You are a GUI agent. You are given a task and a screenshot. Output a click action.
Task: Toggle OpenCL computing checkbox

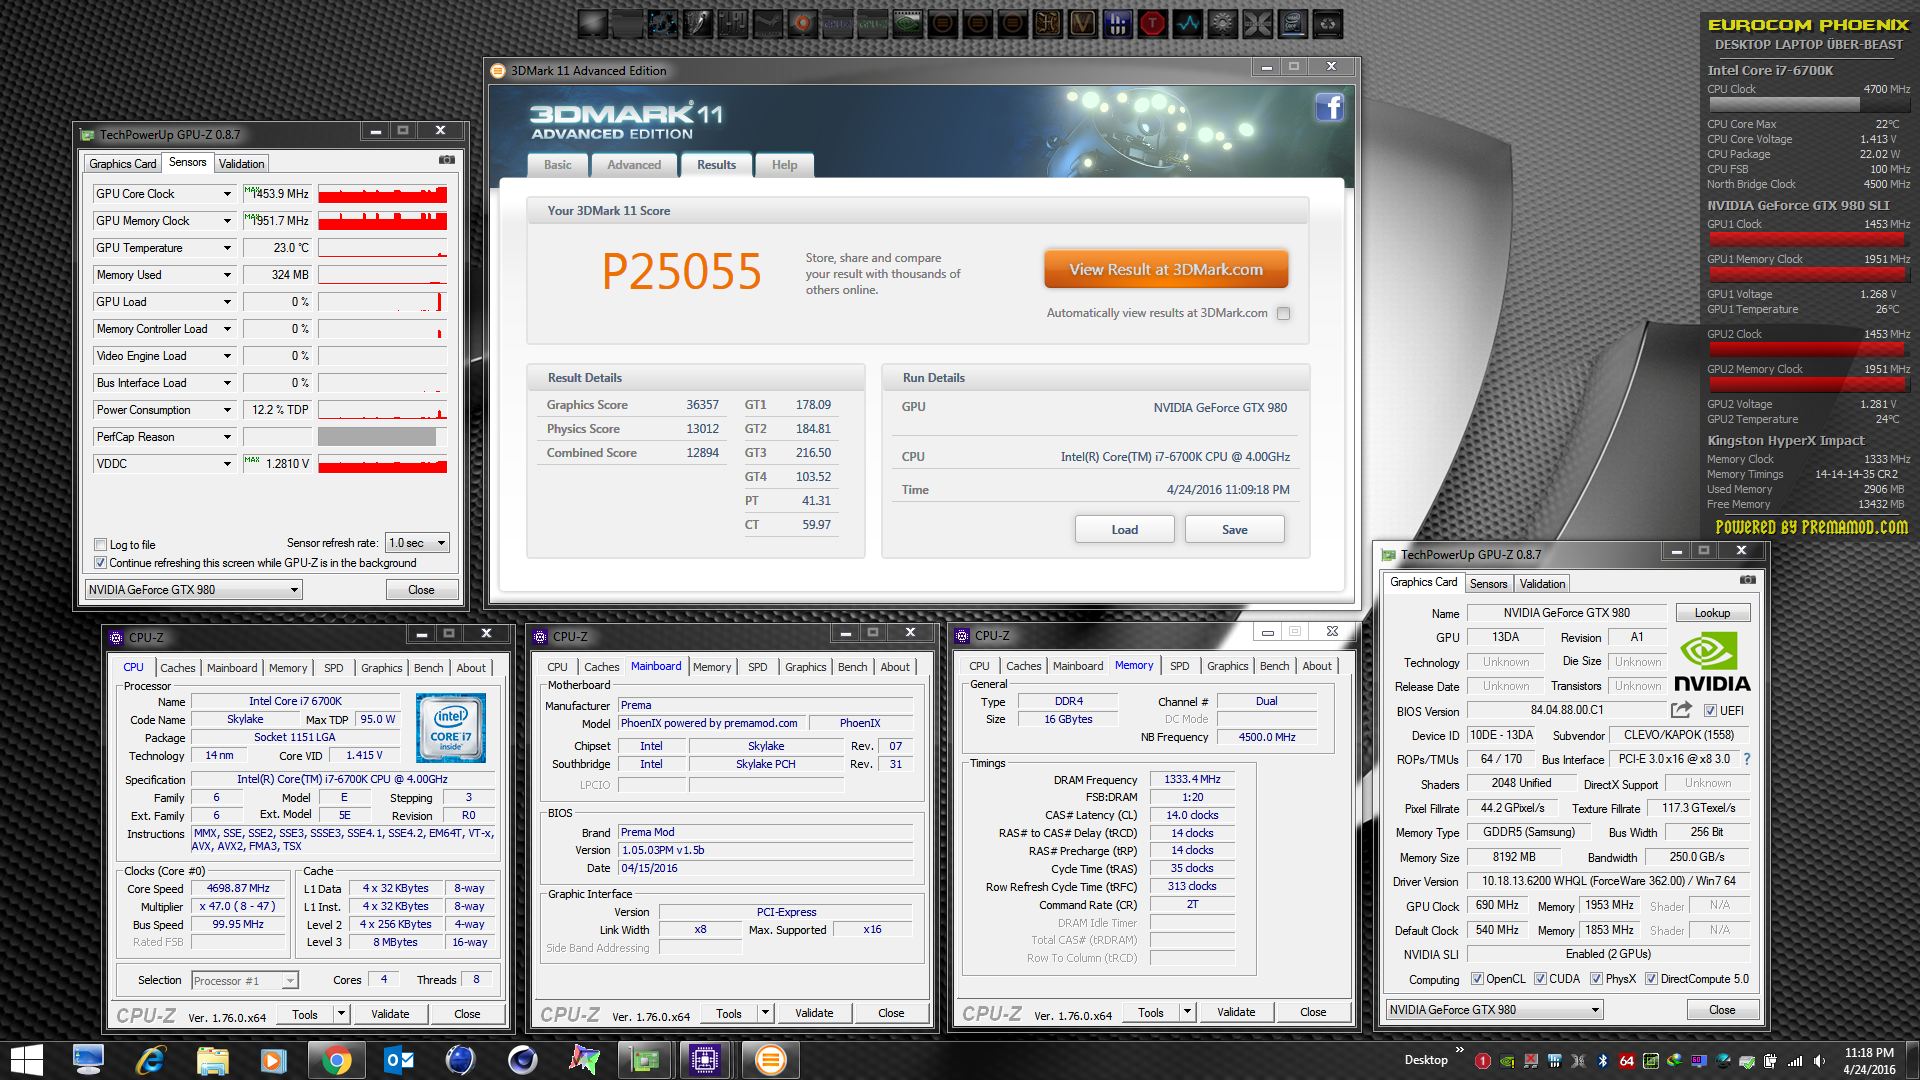click(x=1477, y=979)
